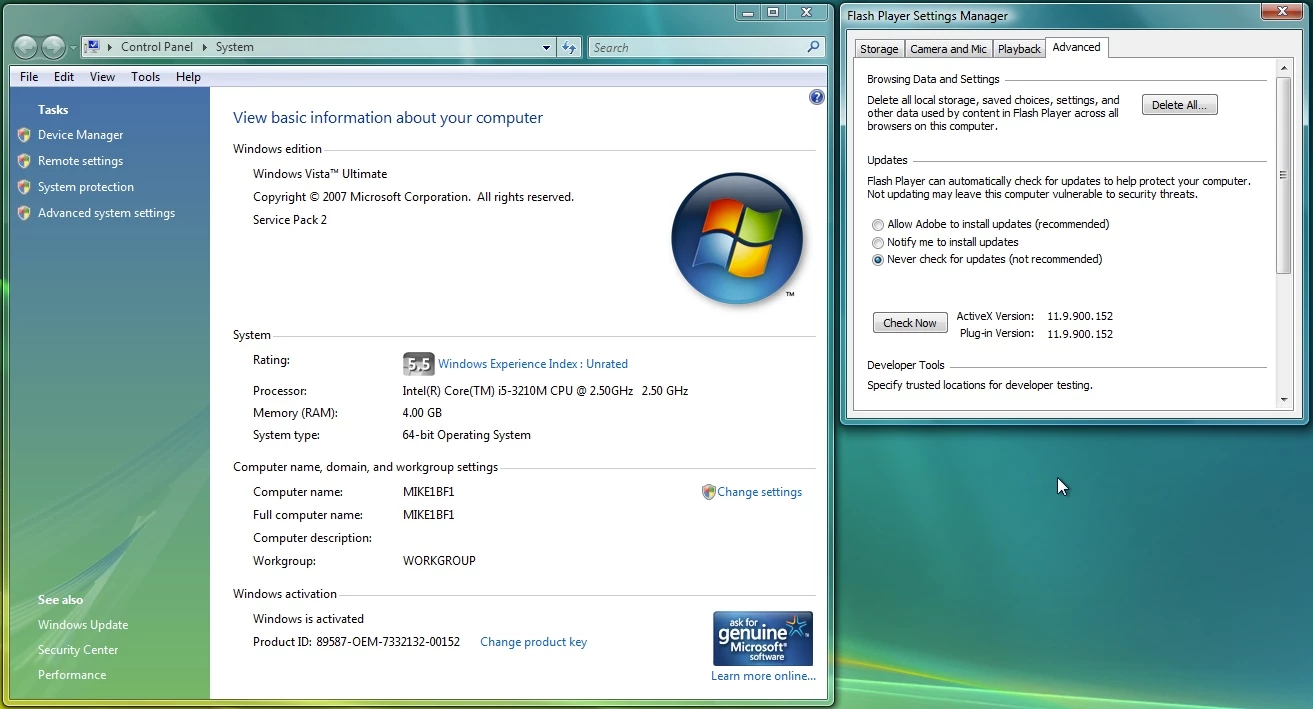The width and height of the screenshot is (1313, 709).
Task: Click the Genuine Microsoft software badge
Action: 763,639
